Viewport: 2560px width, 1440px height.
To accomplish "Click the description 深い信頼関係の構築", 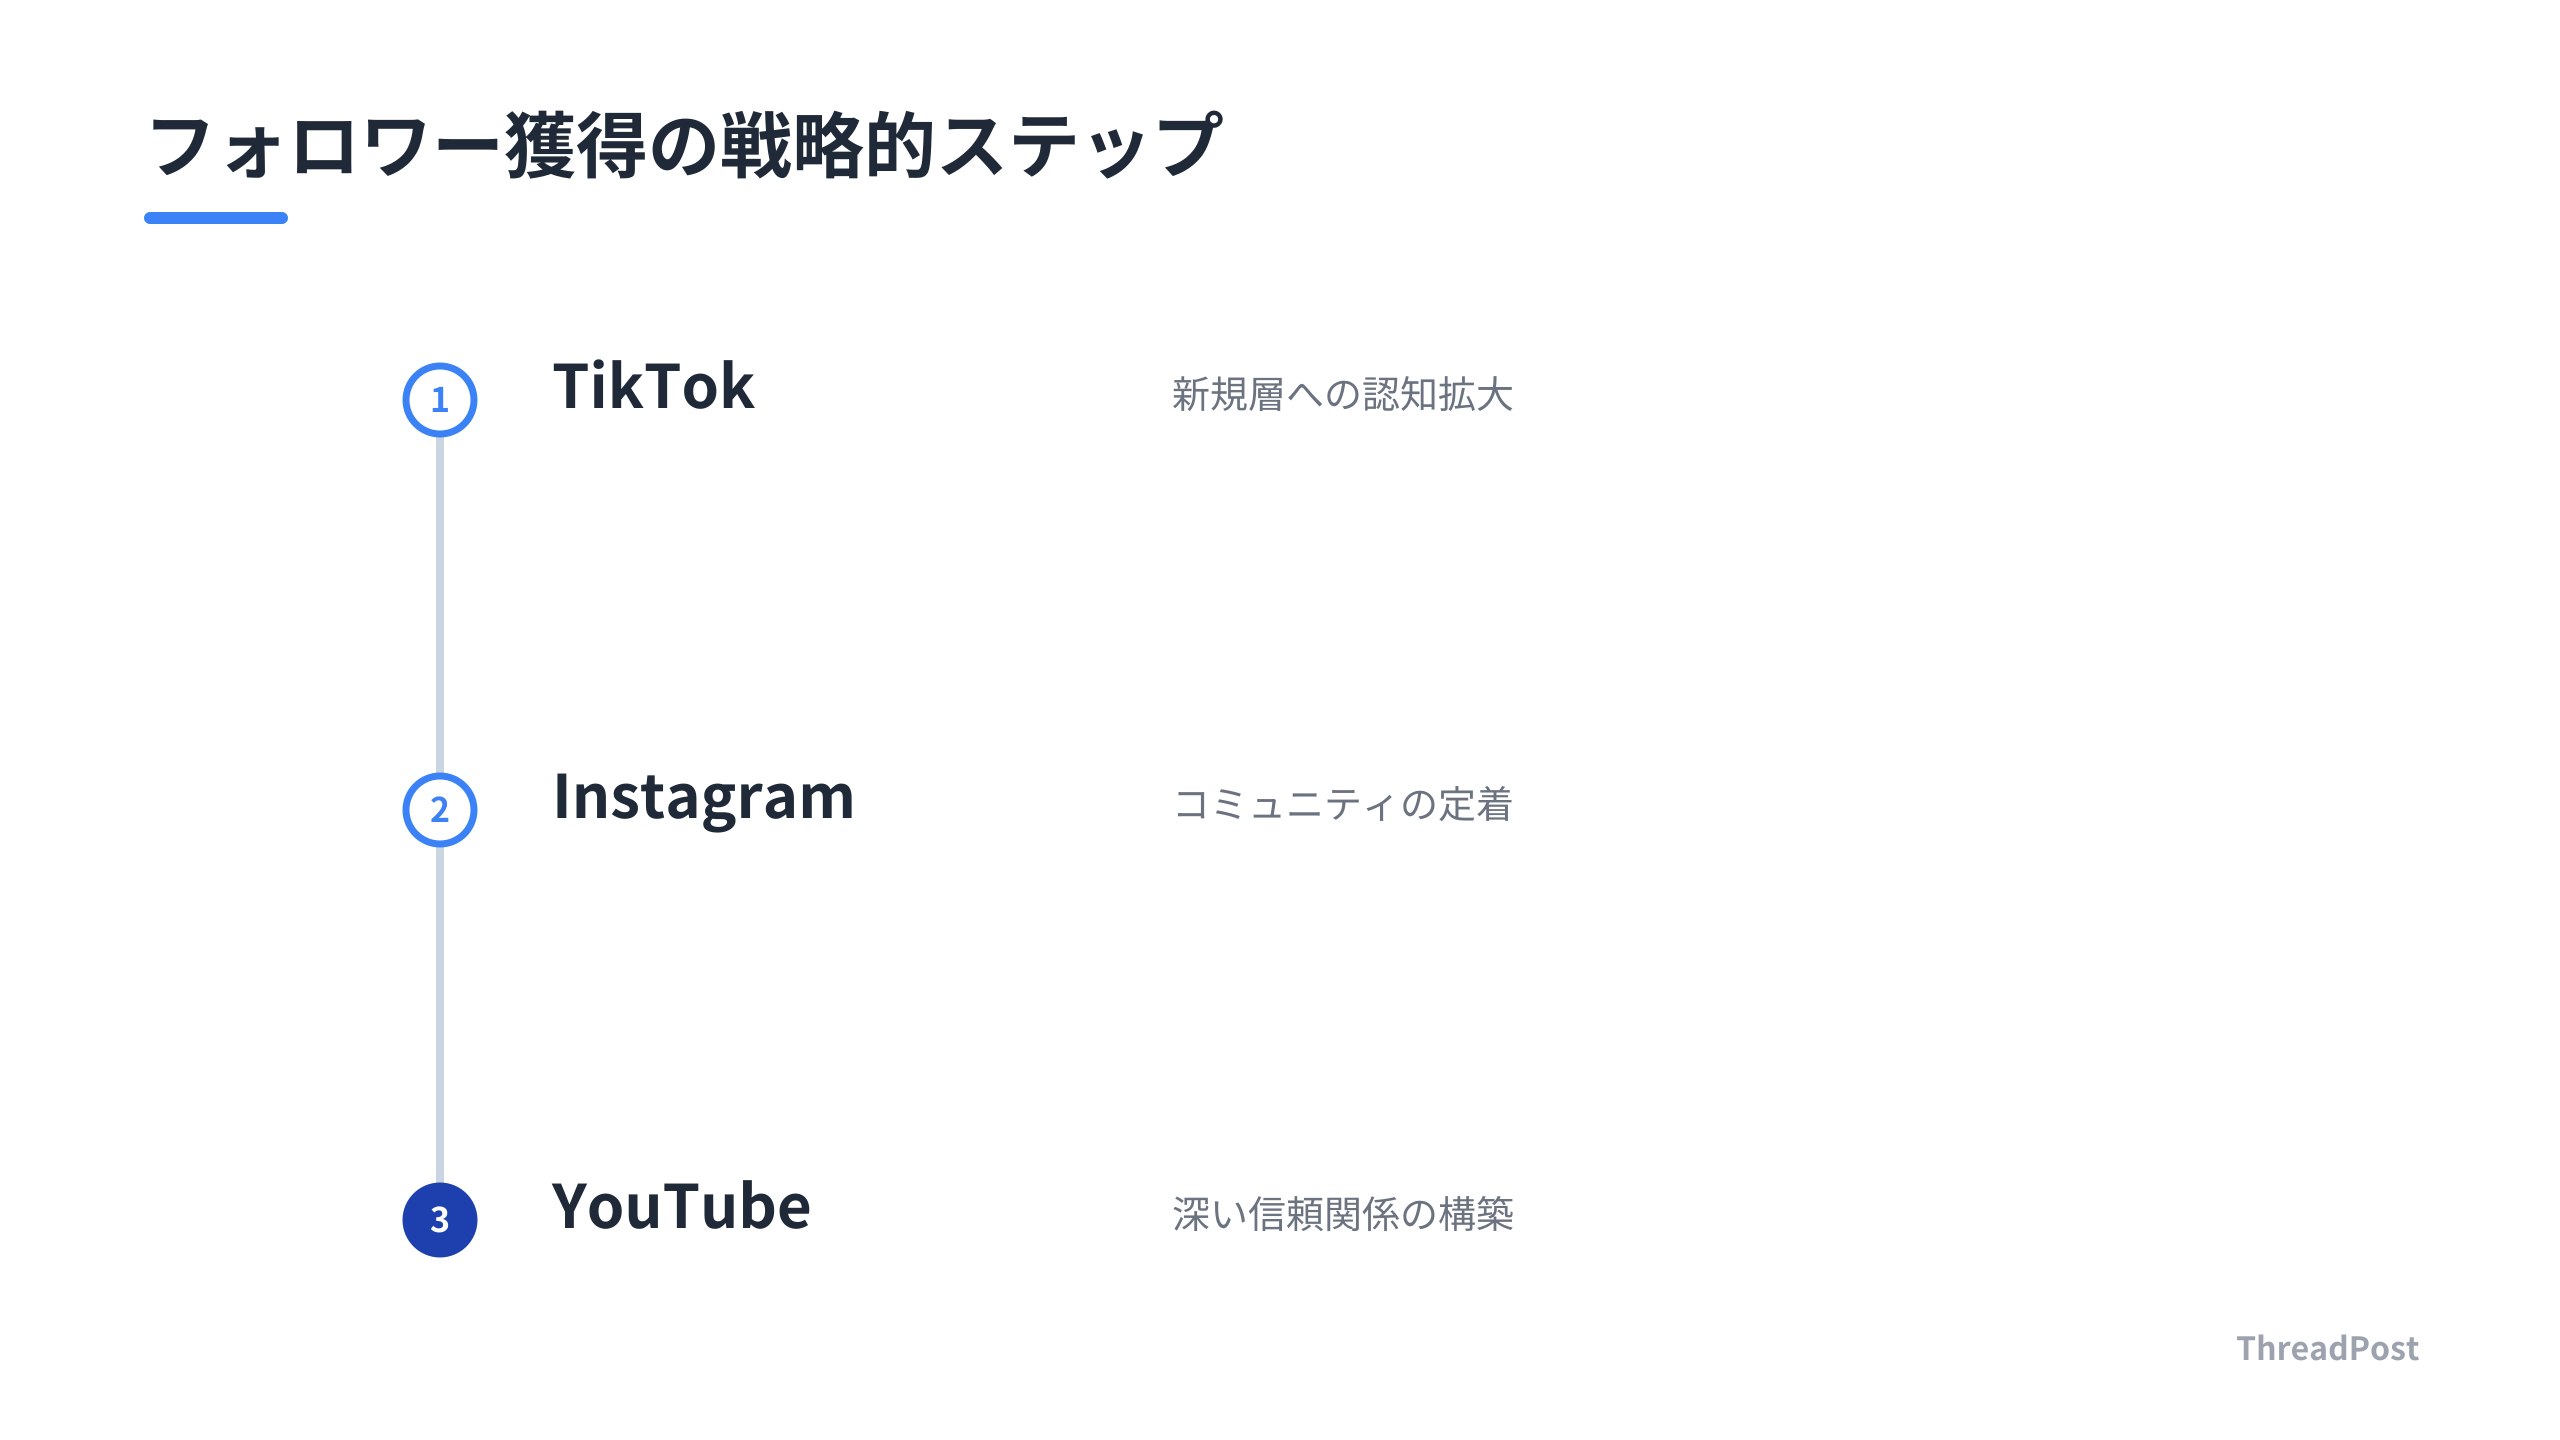I will pos(1342,1215).
